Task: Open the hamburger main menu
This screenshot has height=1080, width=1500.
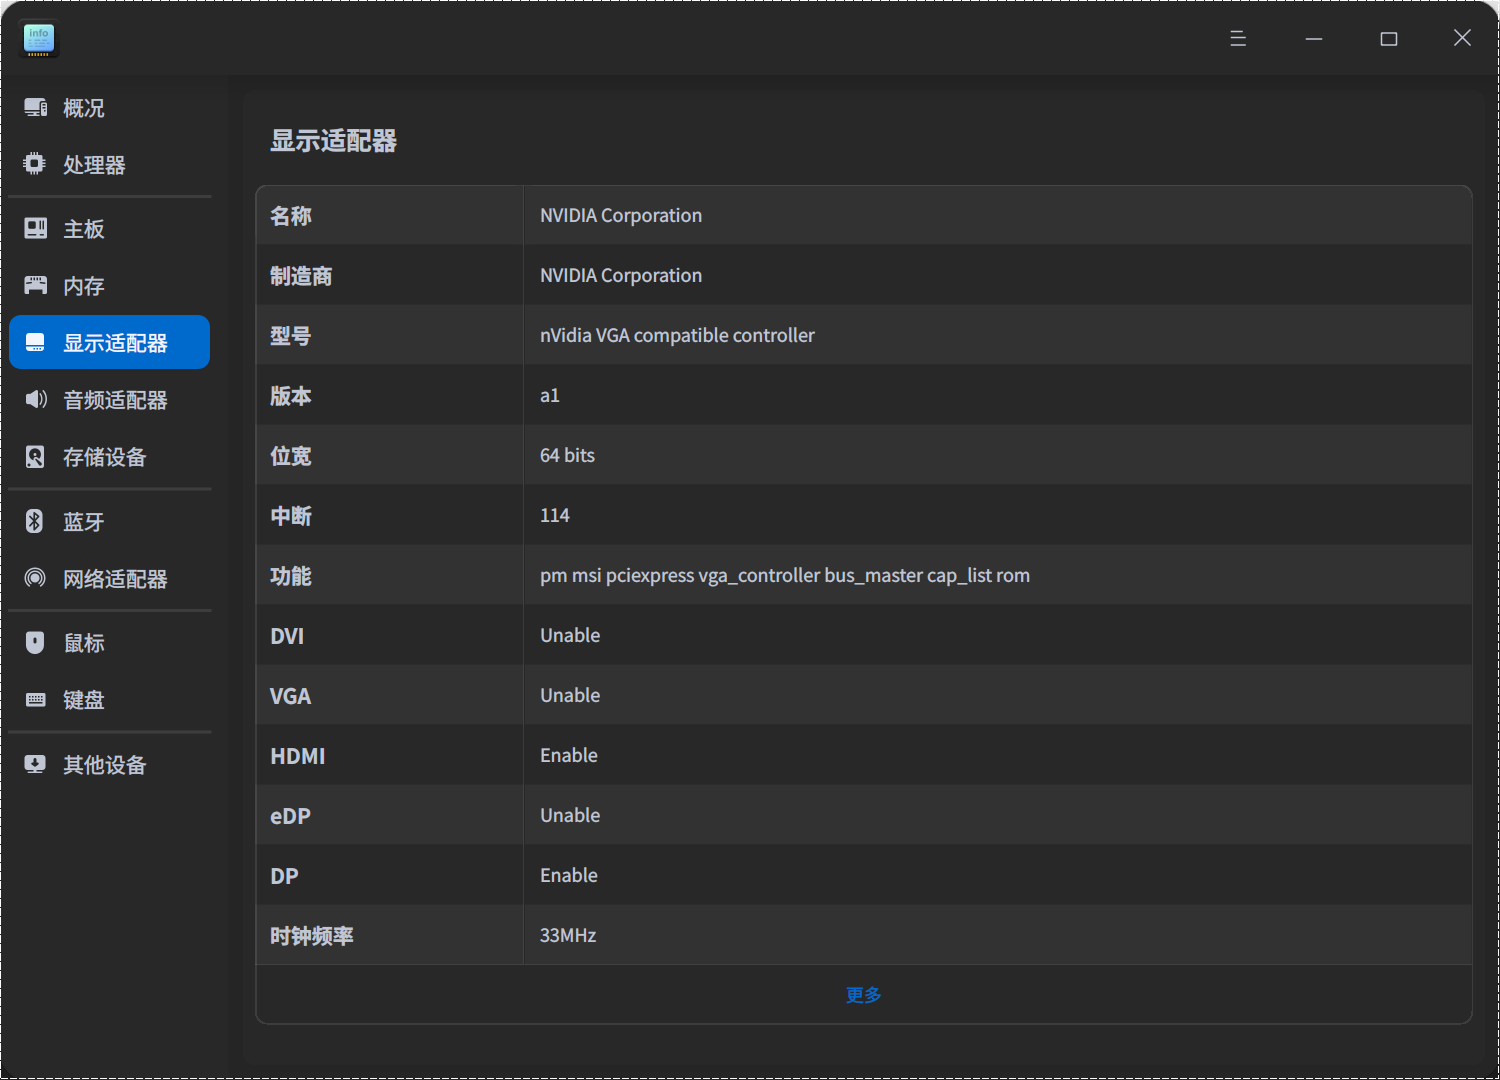Action: click(x=1238, y=38)
